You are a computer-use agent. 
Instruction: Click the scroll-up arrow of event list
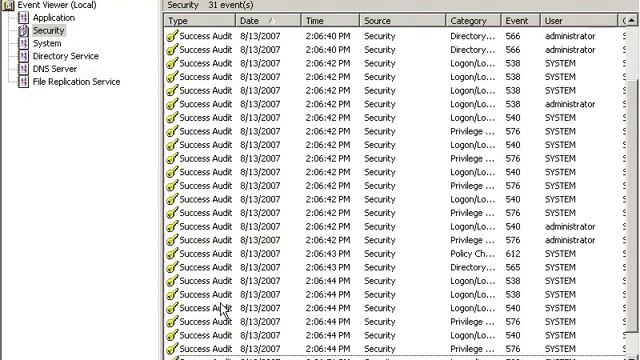pos(631,20)
